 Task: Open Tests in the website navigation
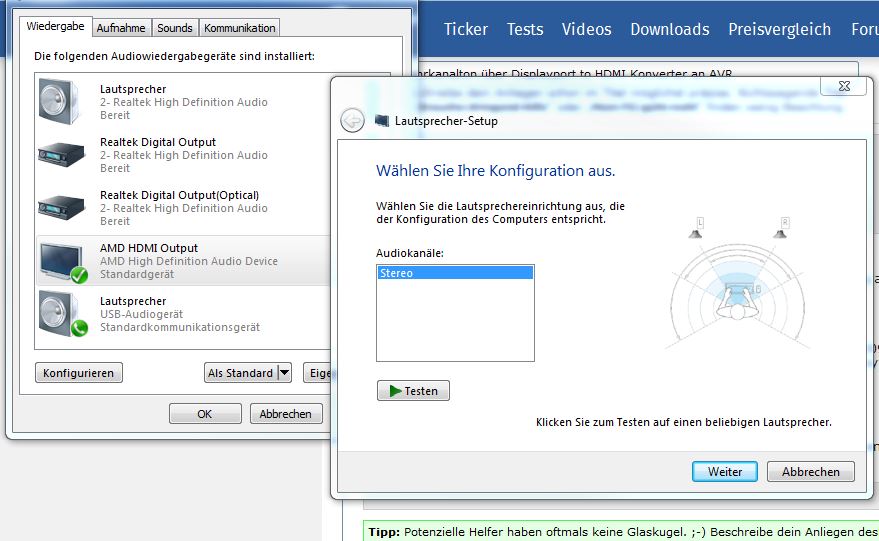(525, 29)
